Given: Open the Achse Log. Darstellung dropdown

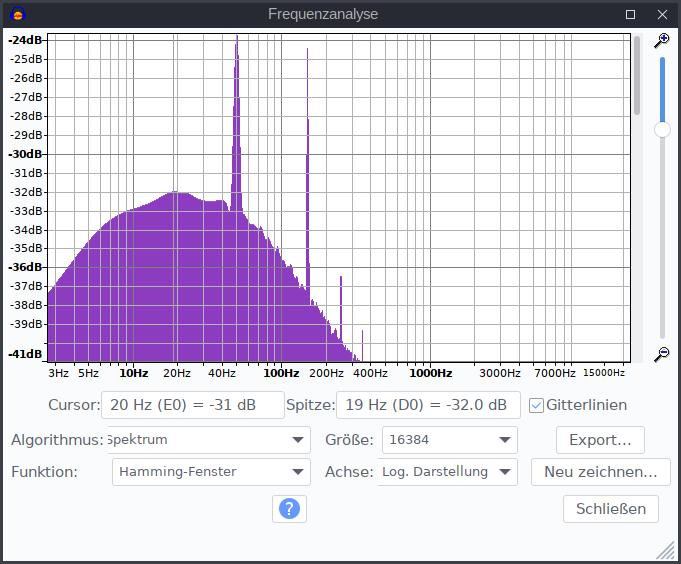Looking at the screenshot, I should [448, 472].
